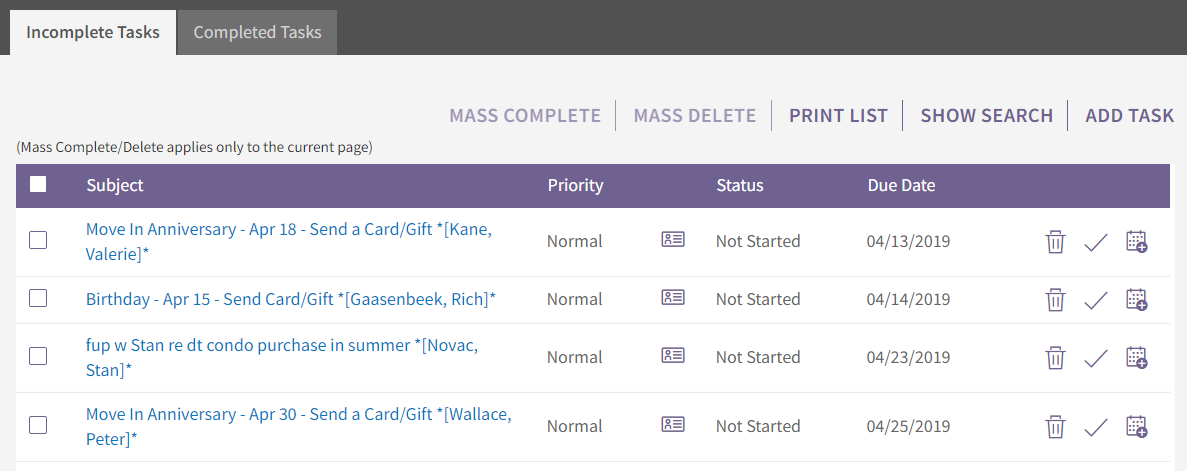Screen dimensions: 1187x471
Task: Open the Move In Anniversary Apr 30 task link
Action: (x=298, y=426)
